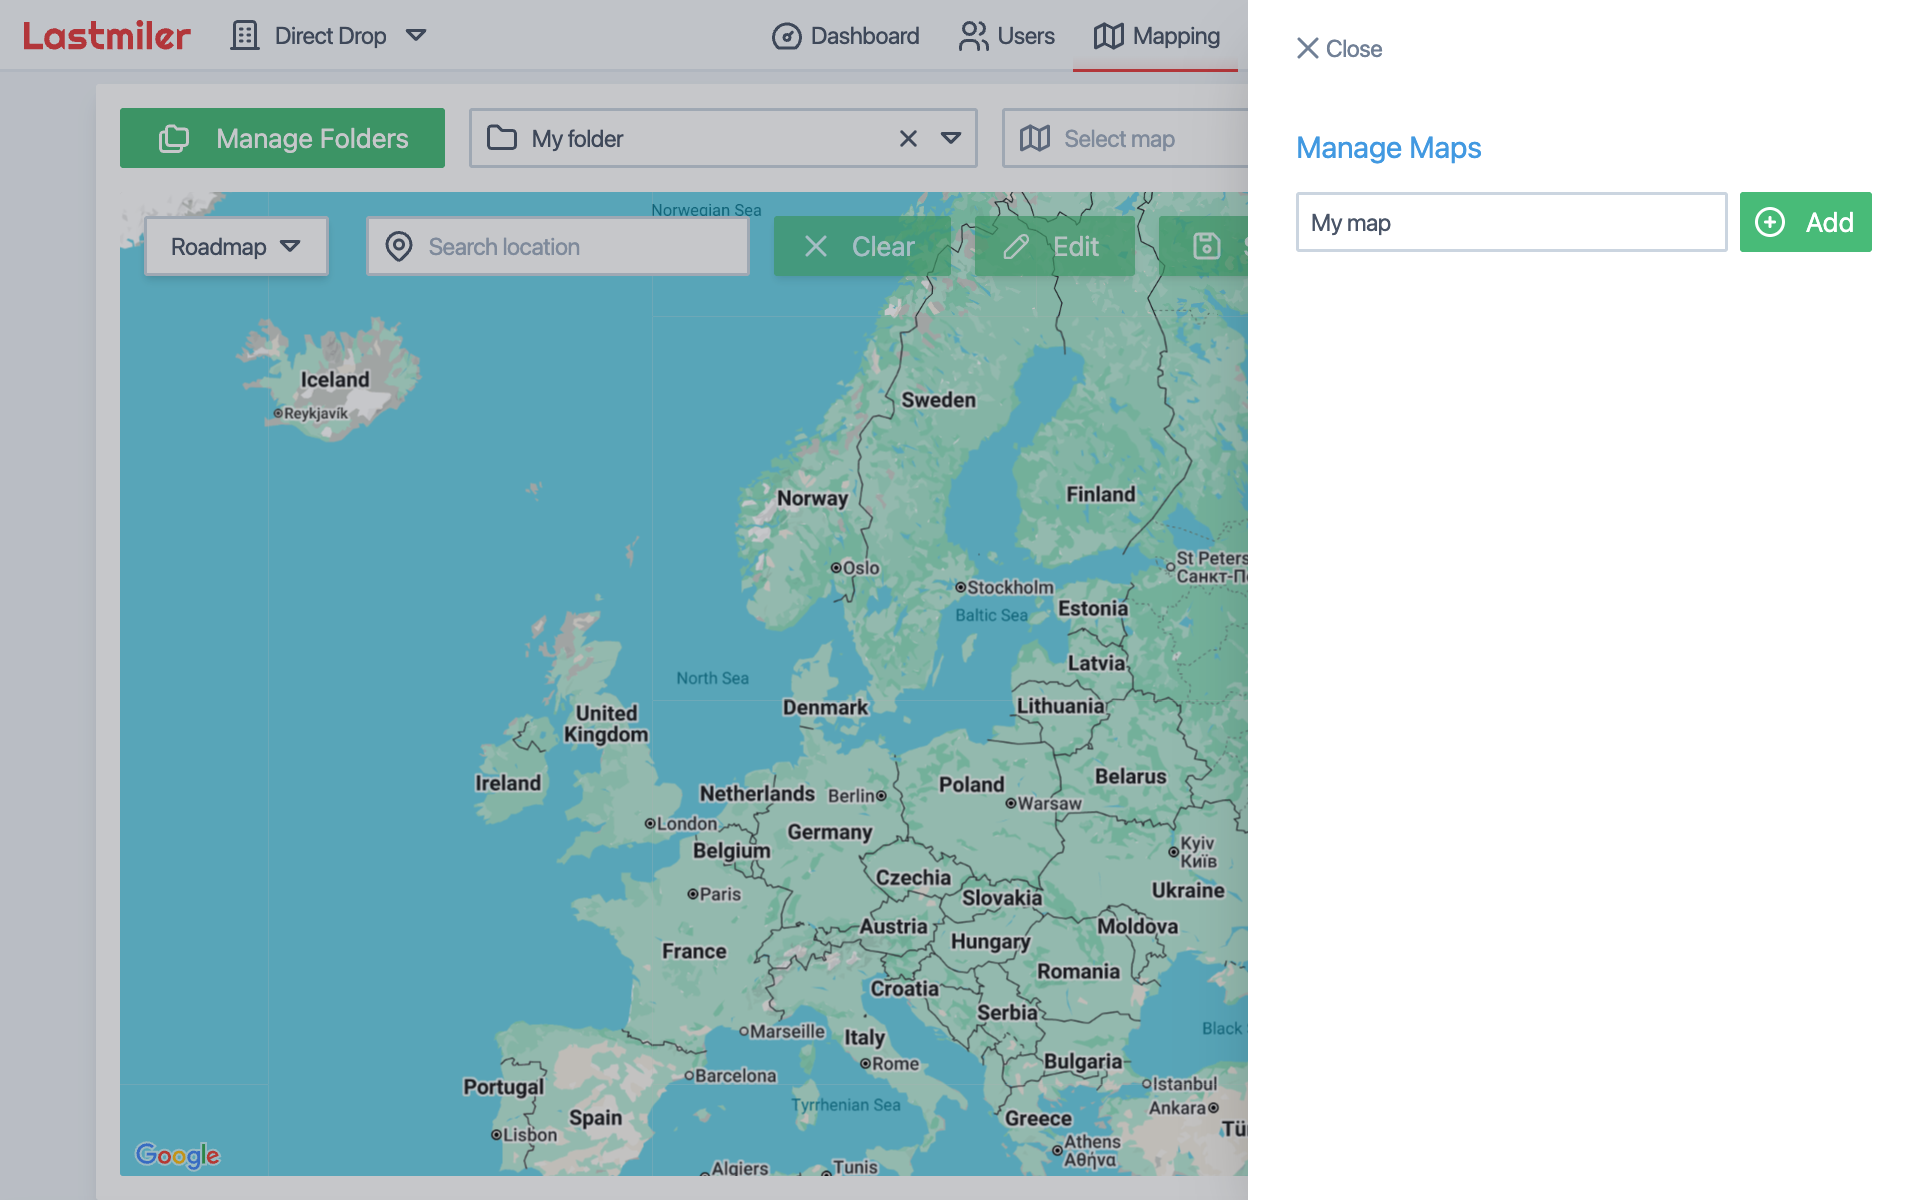Switch to the Mapping tab
This screenshot has height=1200, width=1920.
(1156, 36)
